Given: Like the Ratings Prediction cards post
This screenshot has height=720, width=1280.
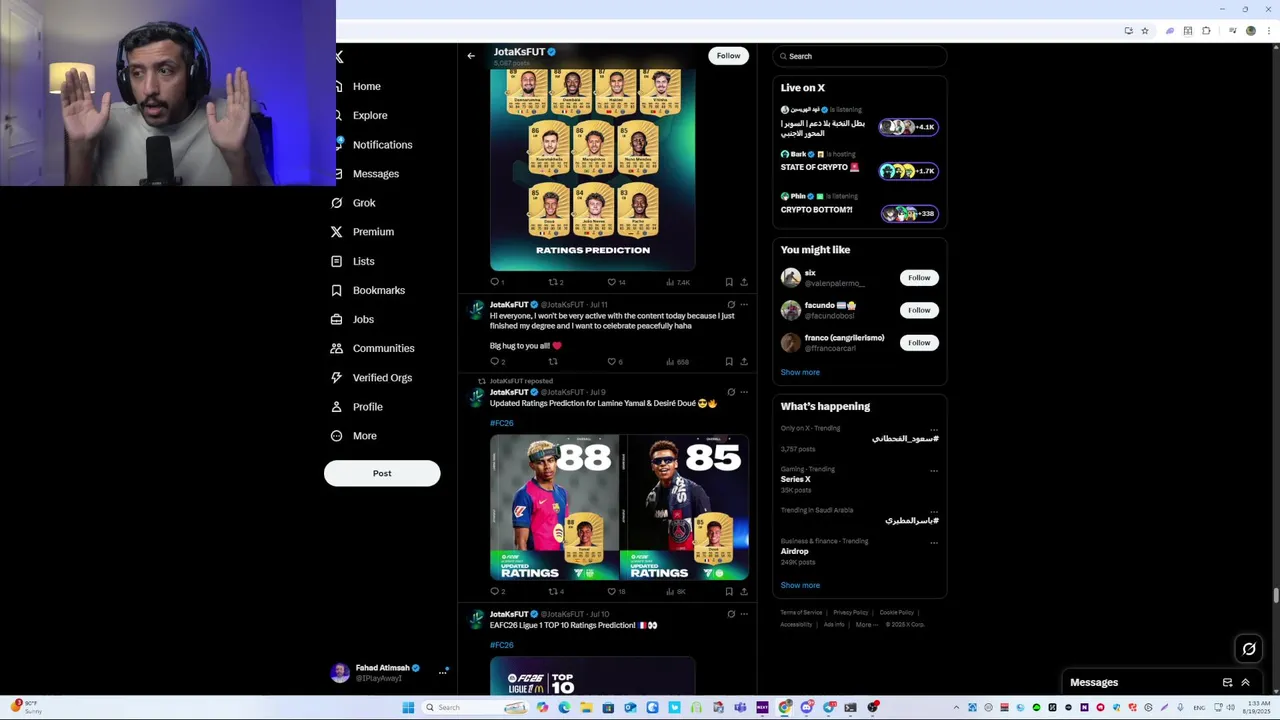Looking at the screenshot, I should pos(612,282).
